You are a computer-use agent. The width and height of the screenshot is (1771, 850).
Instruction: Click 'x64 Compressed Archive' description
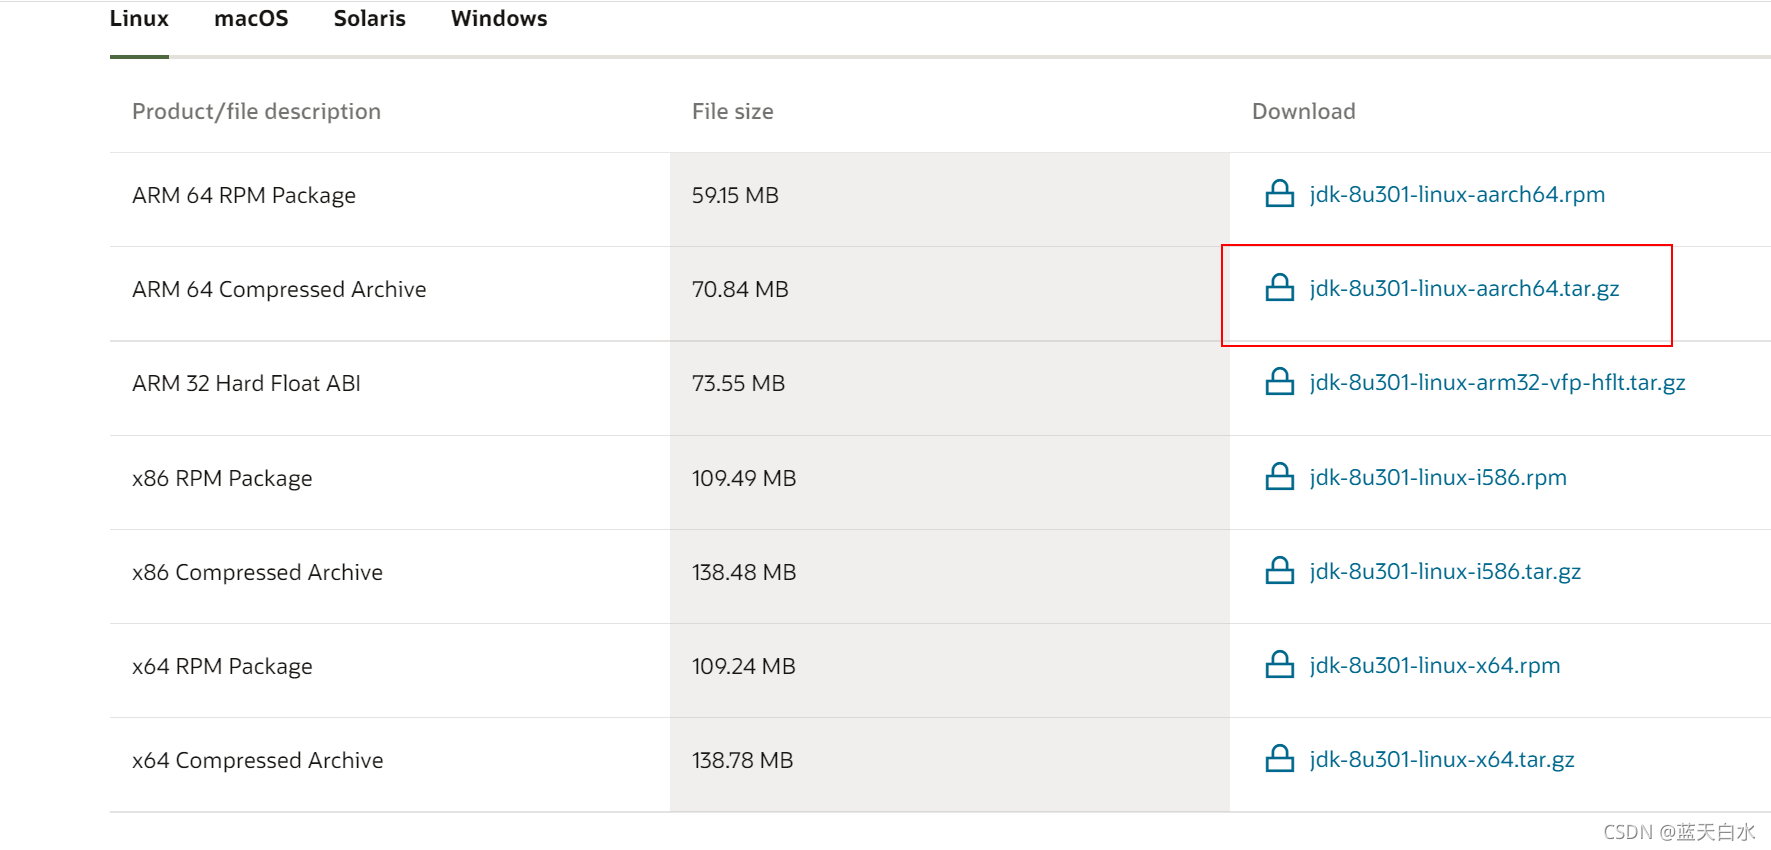[x=257, y=761]
